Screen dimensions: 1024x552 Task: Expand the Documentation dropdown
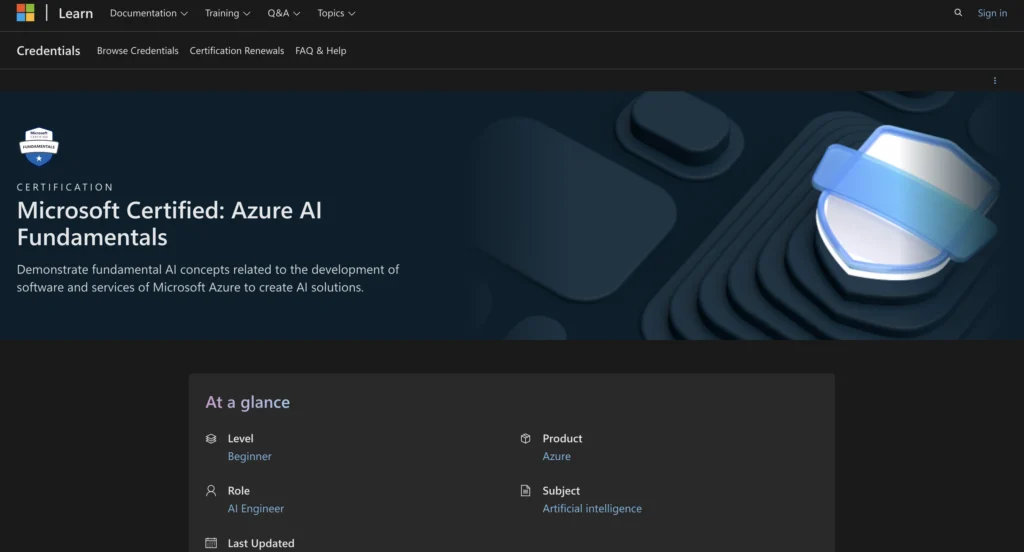[149, 13]
